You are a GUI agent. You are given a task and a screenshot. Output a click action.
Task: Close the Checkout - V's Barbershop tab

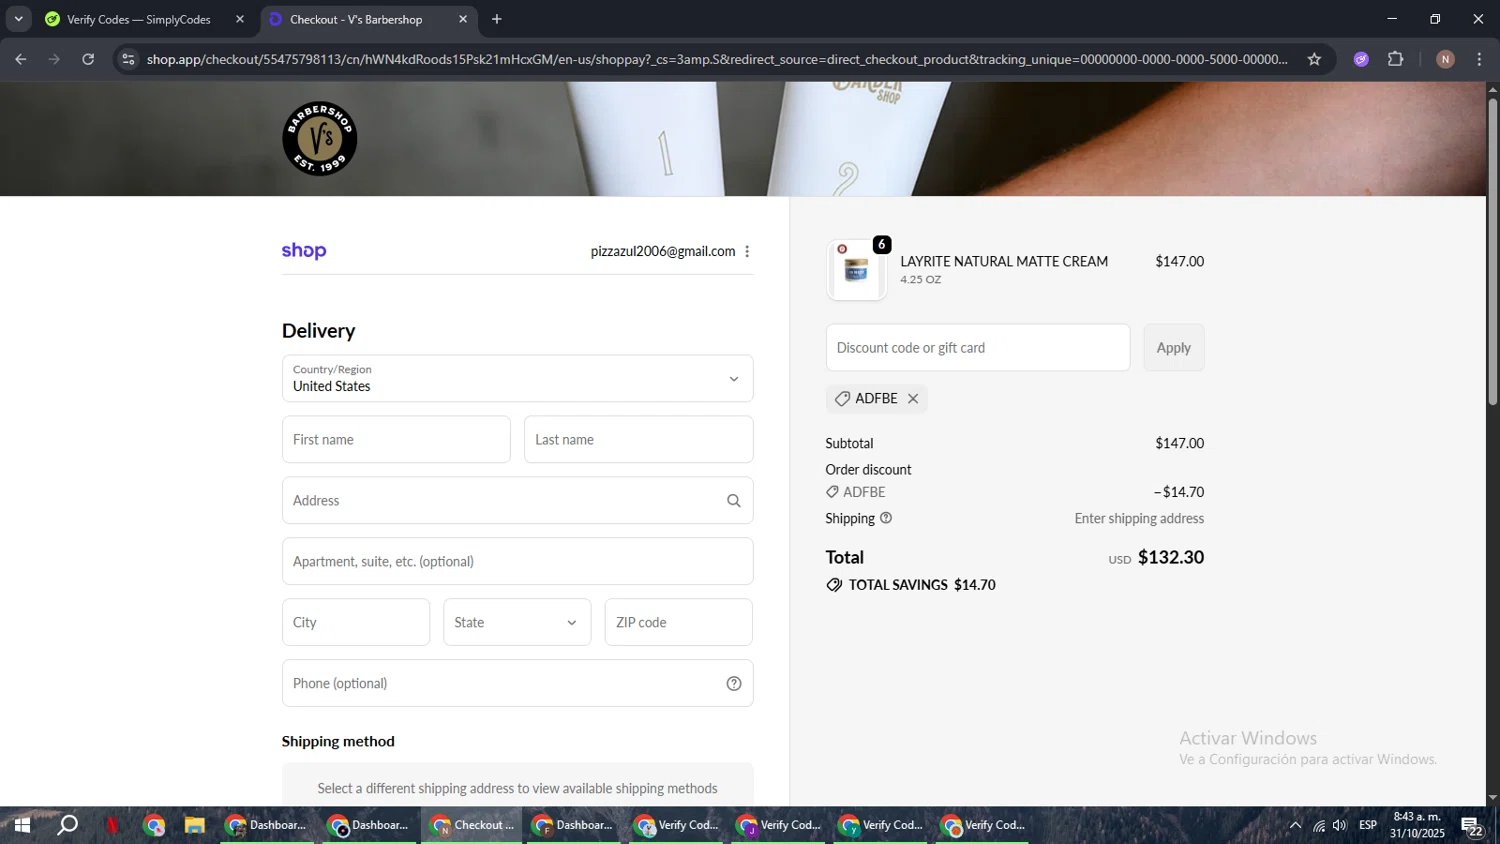(463, 19)
